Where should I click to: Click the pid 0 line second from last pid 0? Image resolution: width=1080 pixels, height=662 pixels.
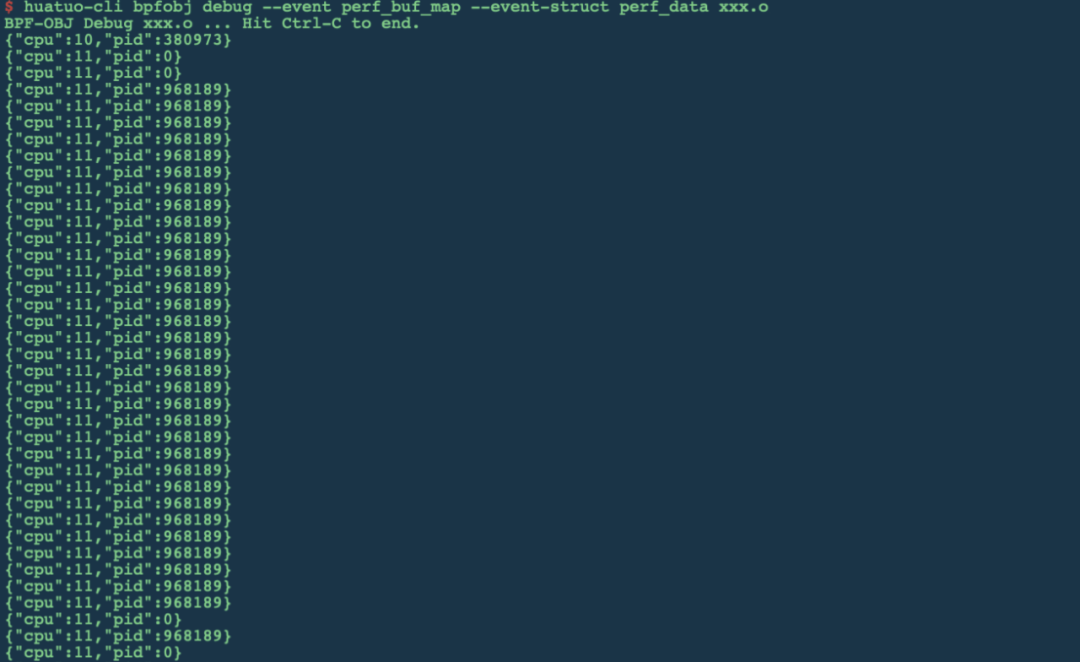coord(93,619)
